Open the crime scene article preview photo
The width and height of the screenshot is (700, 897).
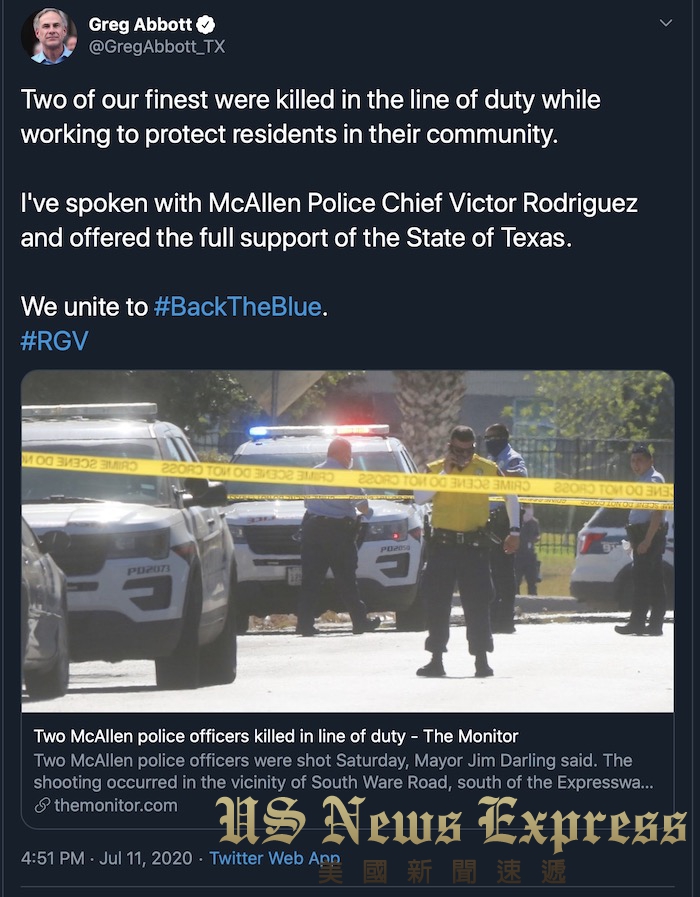(x=348, y=541)
